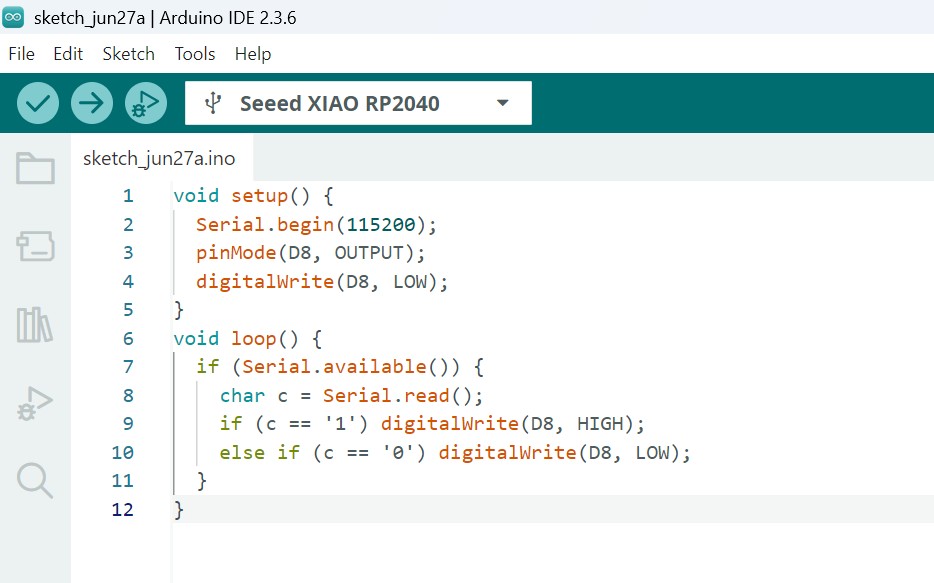The image size is (934, 583).
Task: Click line number 9 in the gutter
Action: coord(128,424)
